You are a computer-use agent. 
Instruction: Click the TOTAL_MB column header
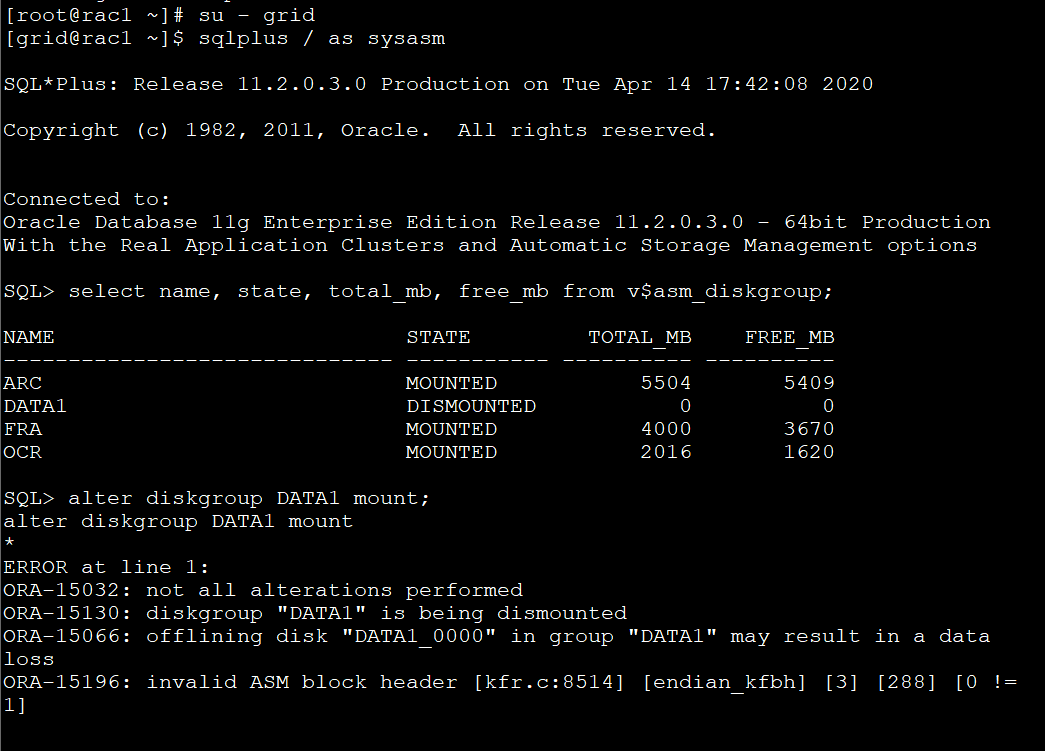(640, 337)
